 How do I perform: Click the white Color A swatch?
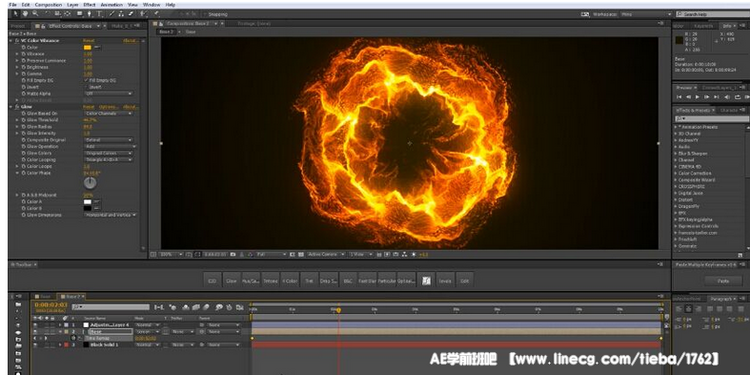pyautogui.click(x=88, y=201)
